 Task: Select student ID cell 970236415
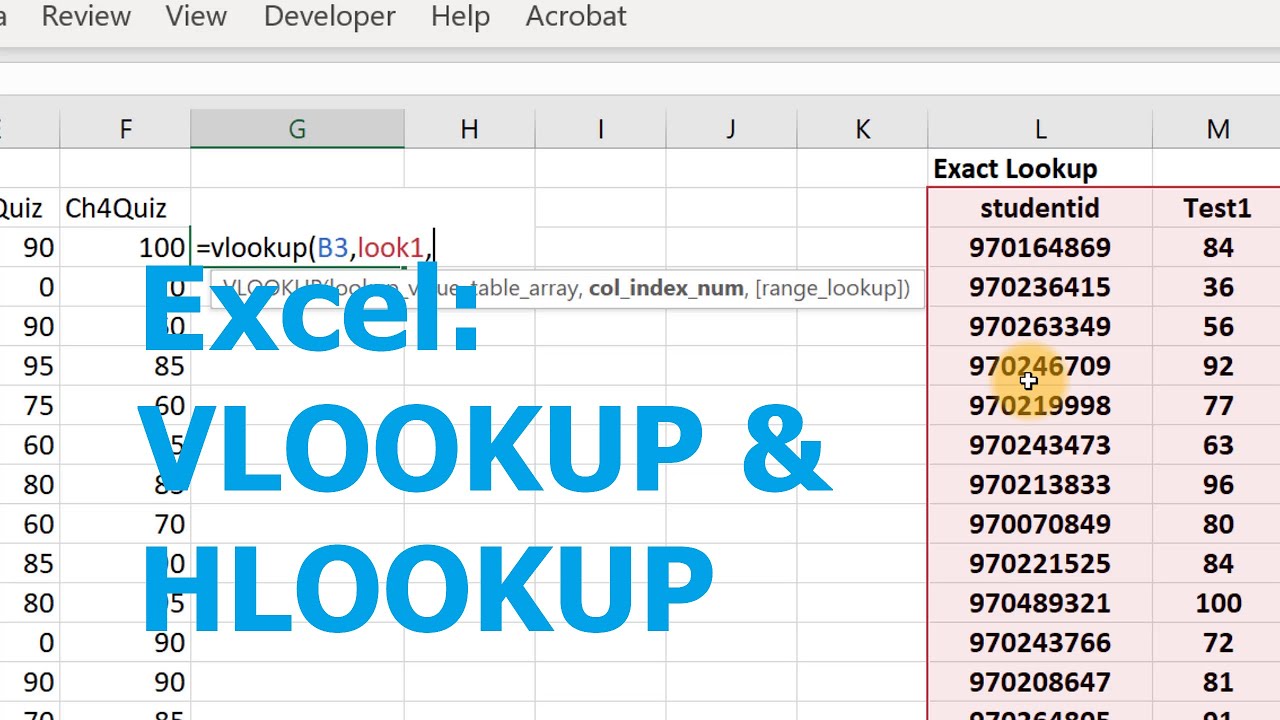pos(1040,287)
